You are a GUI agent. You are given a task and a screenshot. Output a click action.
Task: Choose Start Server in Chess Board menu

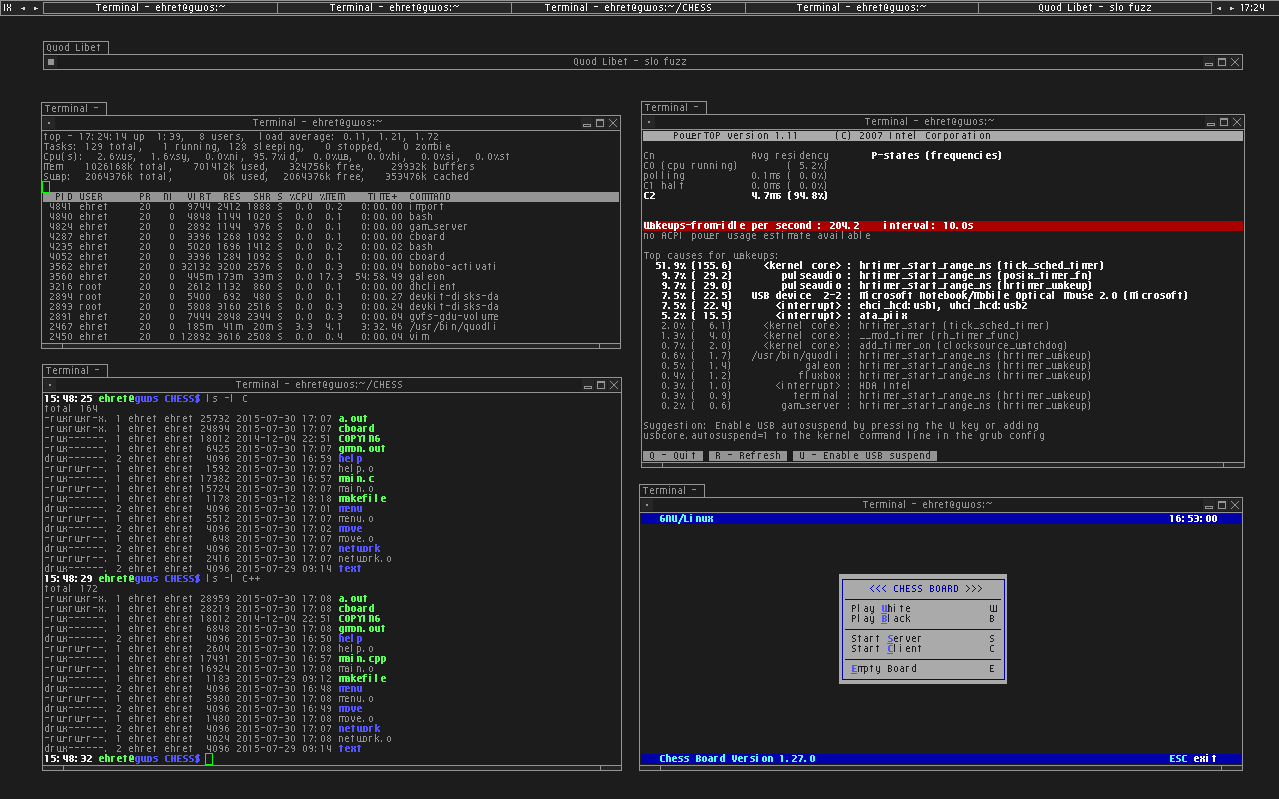[886, 638]
